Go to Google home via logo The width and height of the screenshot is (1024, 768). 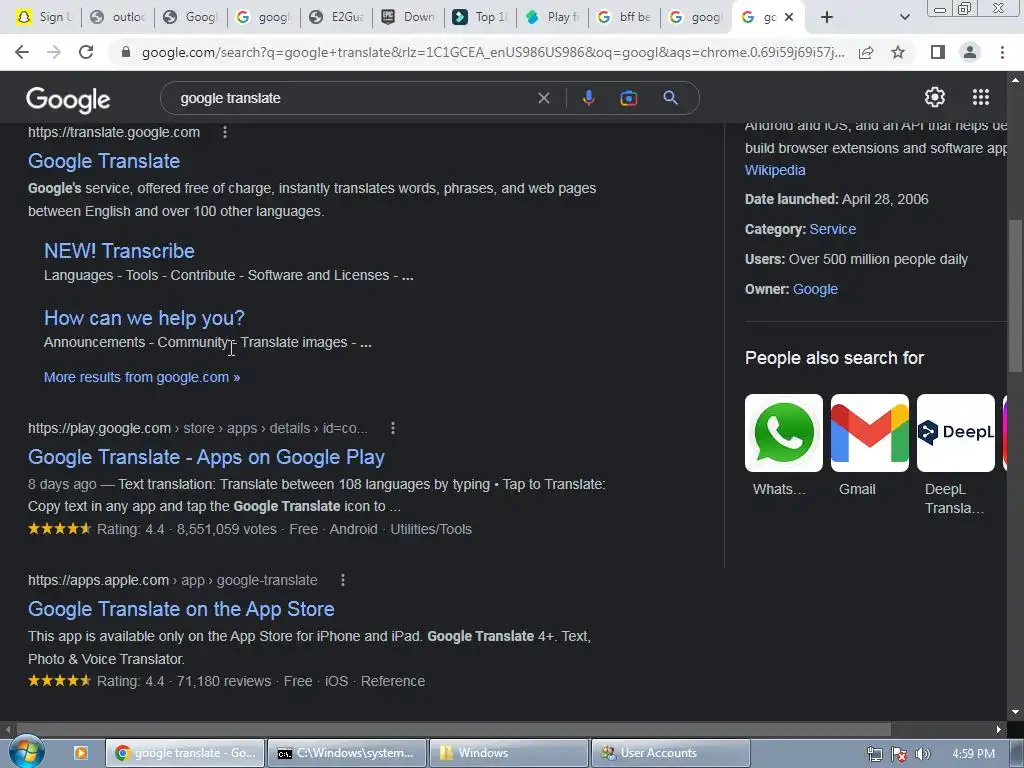[x=68, y=99]
